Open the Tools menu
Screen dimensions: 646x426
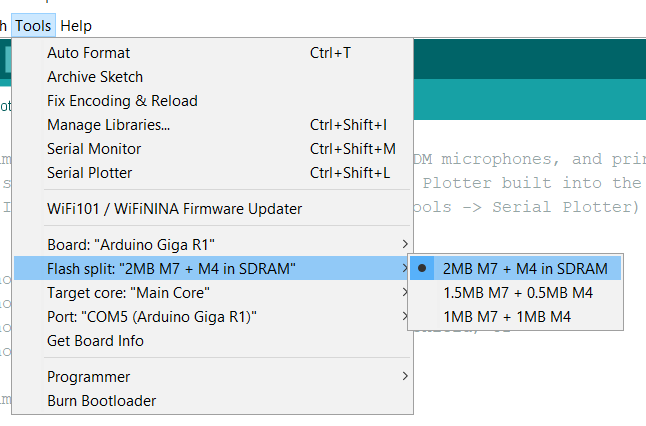(34, 25)
